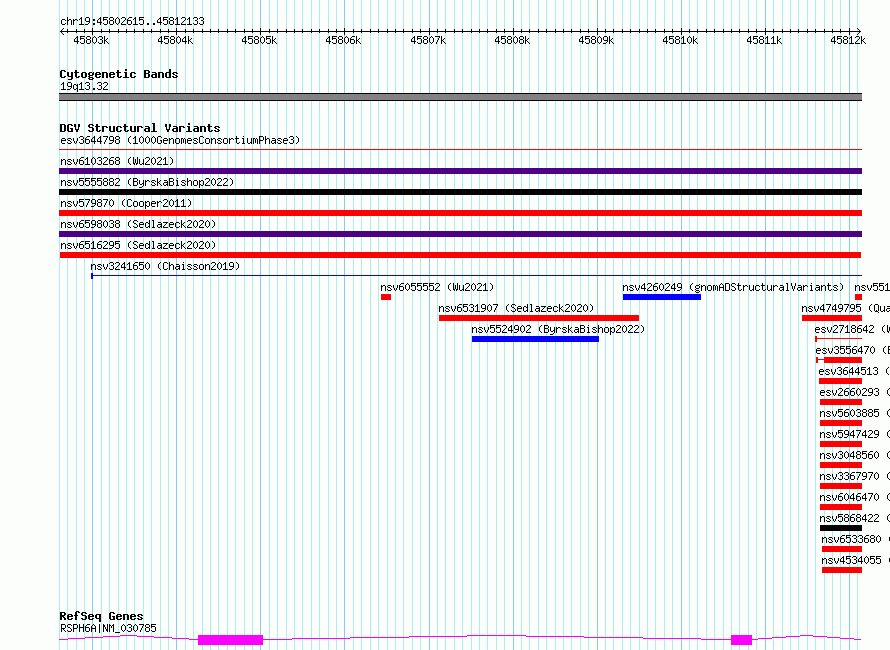Screen dimensions: 890x650
Task: Click the 19q13.32 cytogenetic band bar
Action: (x=460, y=97)
